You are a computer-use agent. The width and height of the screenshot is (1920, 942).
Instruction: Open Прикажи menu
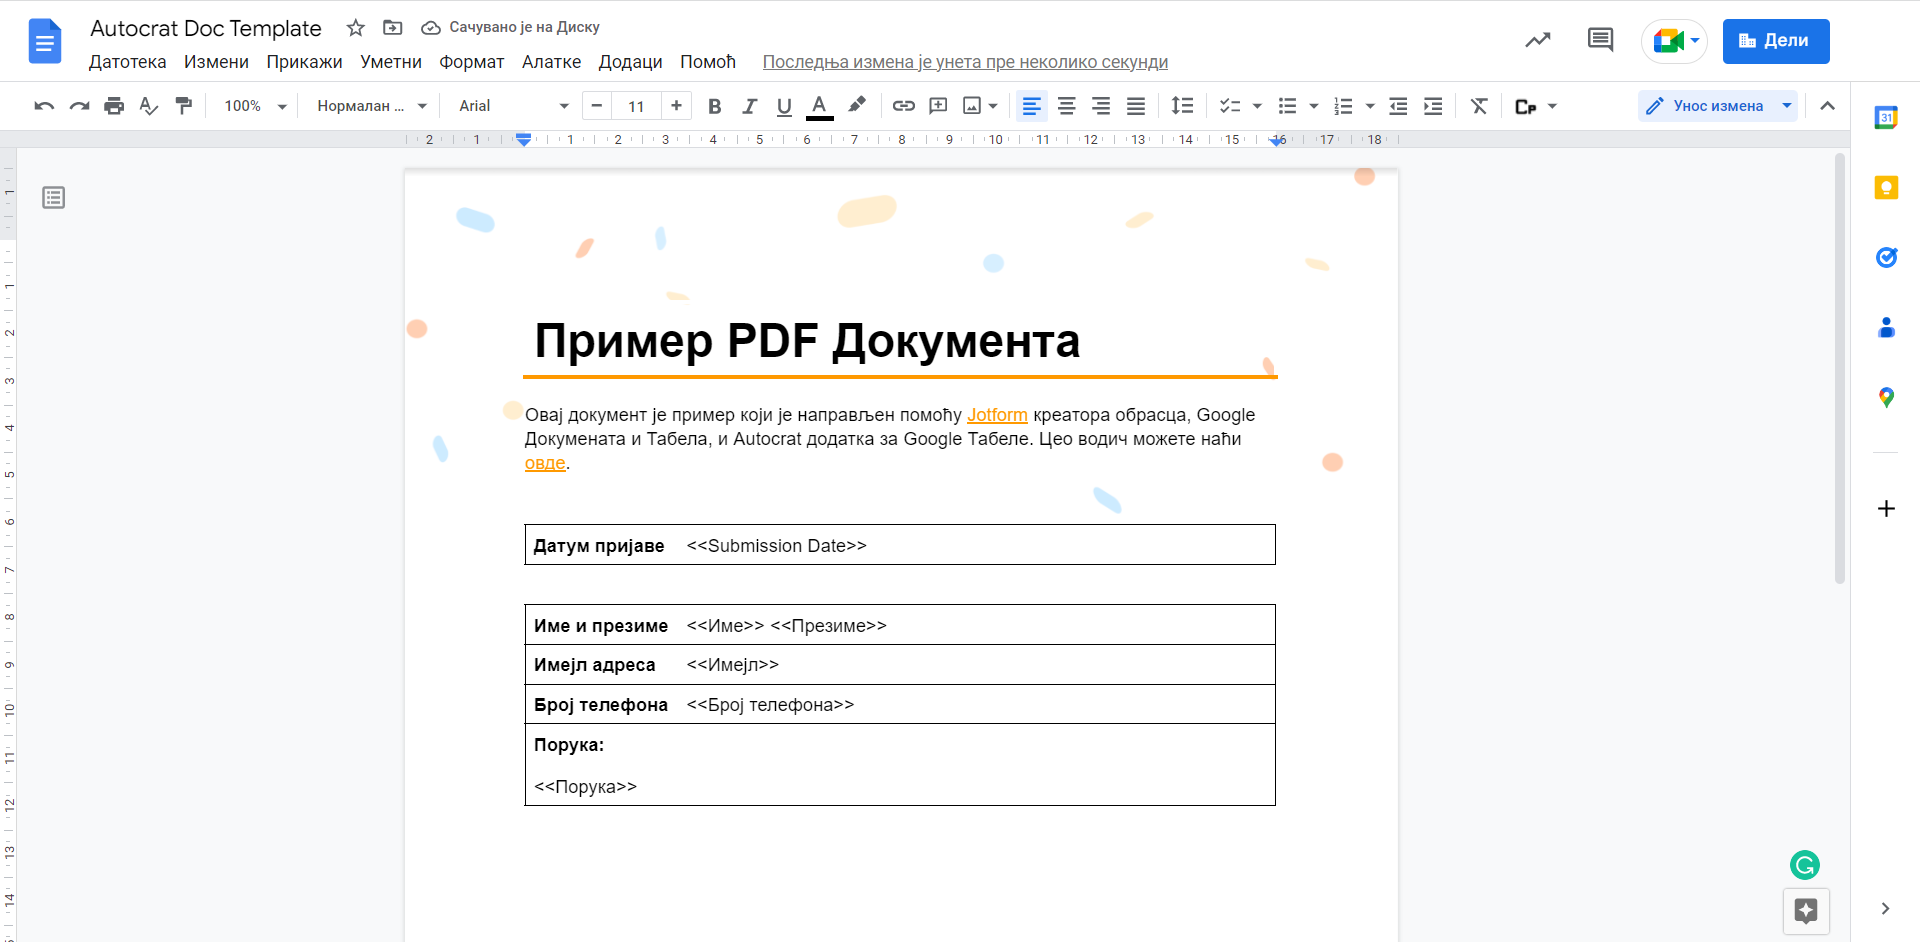(x=304, y=62)
